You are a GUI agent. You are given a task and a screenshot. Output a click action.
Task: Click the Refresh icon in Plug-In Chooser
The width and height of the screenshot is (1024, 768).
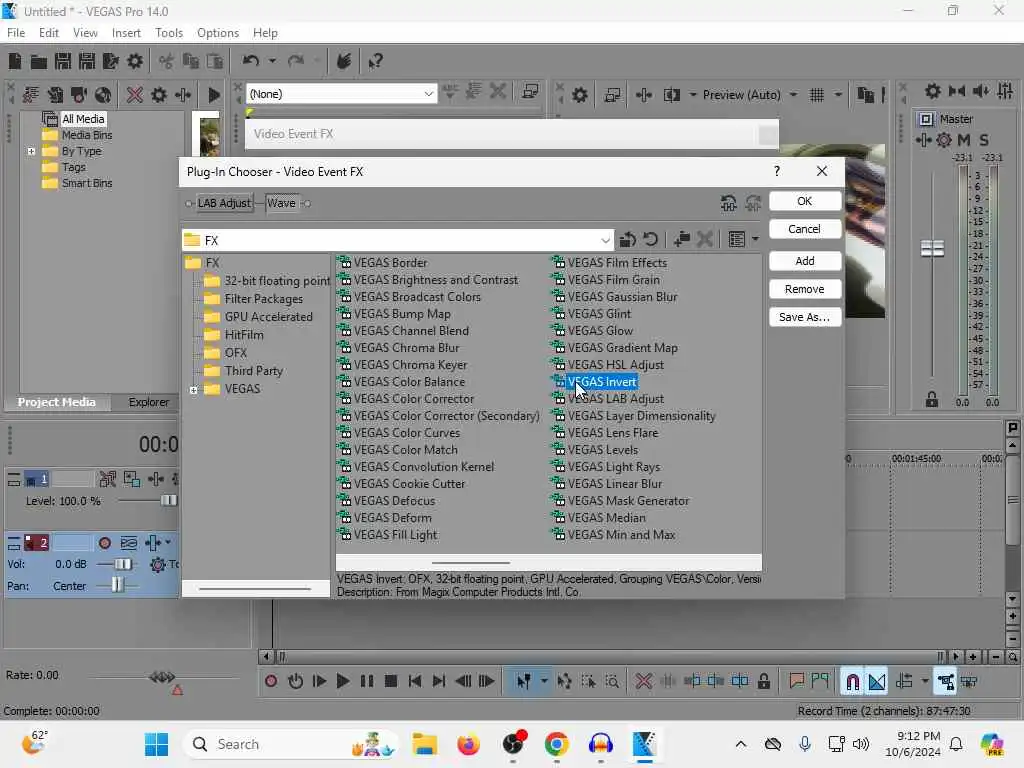tap(650, 240)
